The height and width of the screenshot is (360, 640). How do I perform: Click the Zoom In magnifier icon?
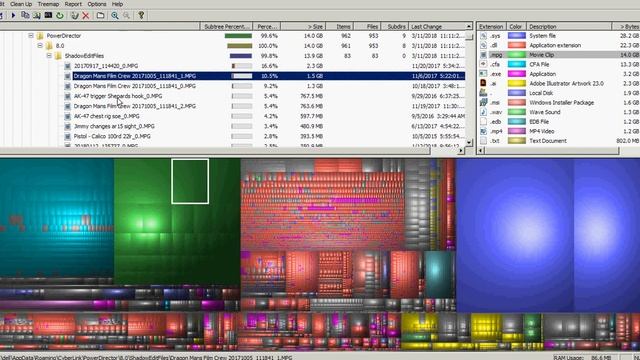[115, 16]
